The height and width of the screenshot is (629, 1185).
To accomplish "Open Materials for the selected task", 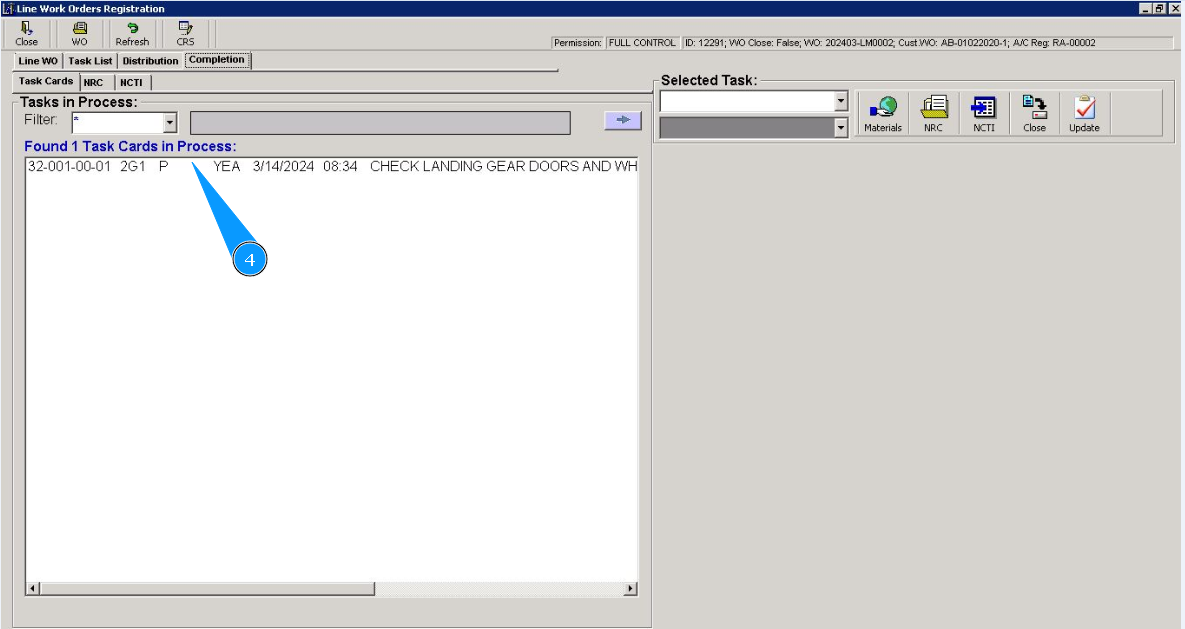I will 883,114.
